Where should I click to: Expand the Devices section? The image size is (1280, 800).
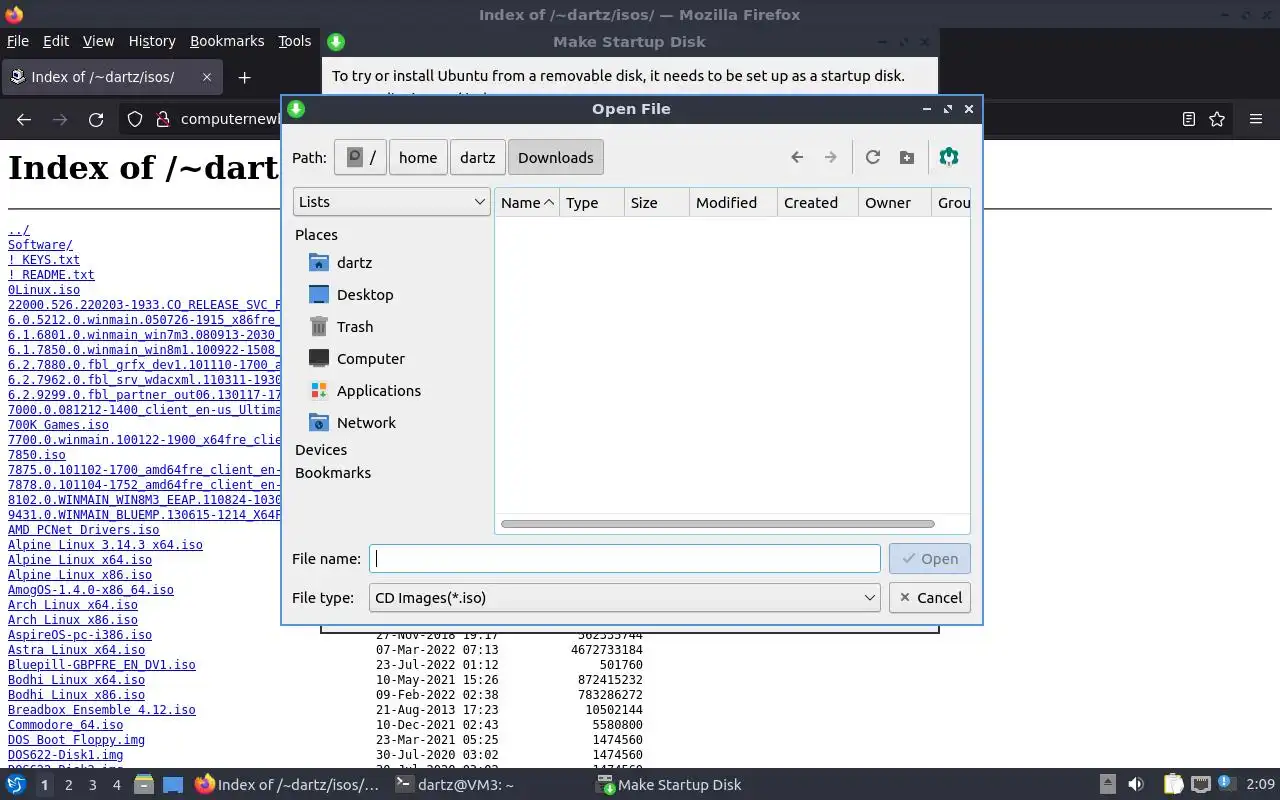click(321, 450)
